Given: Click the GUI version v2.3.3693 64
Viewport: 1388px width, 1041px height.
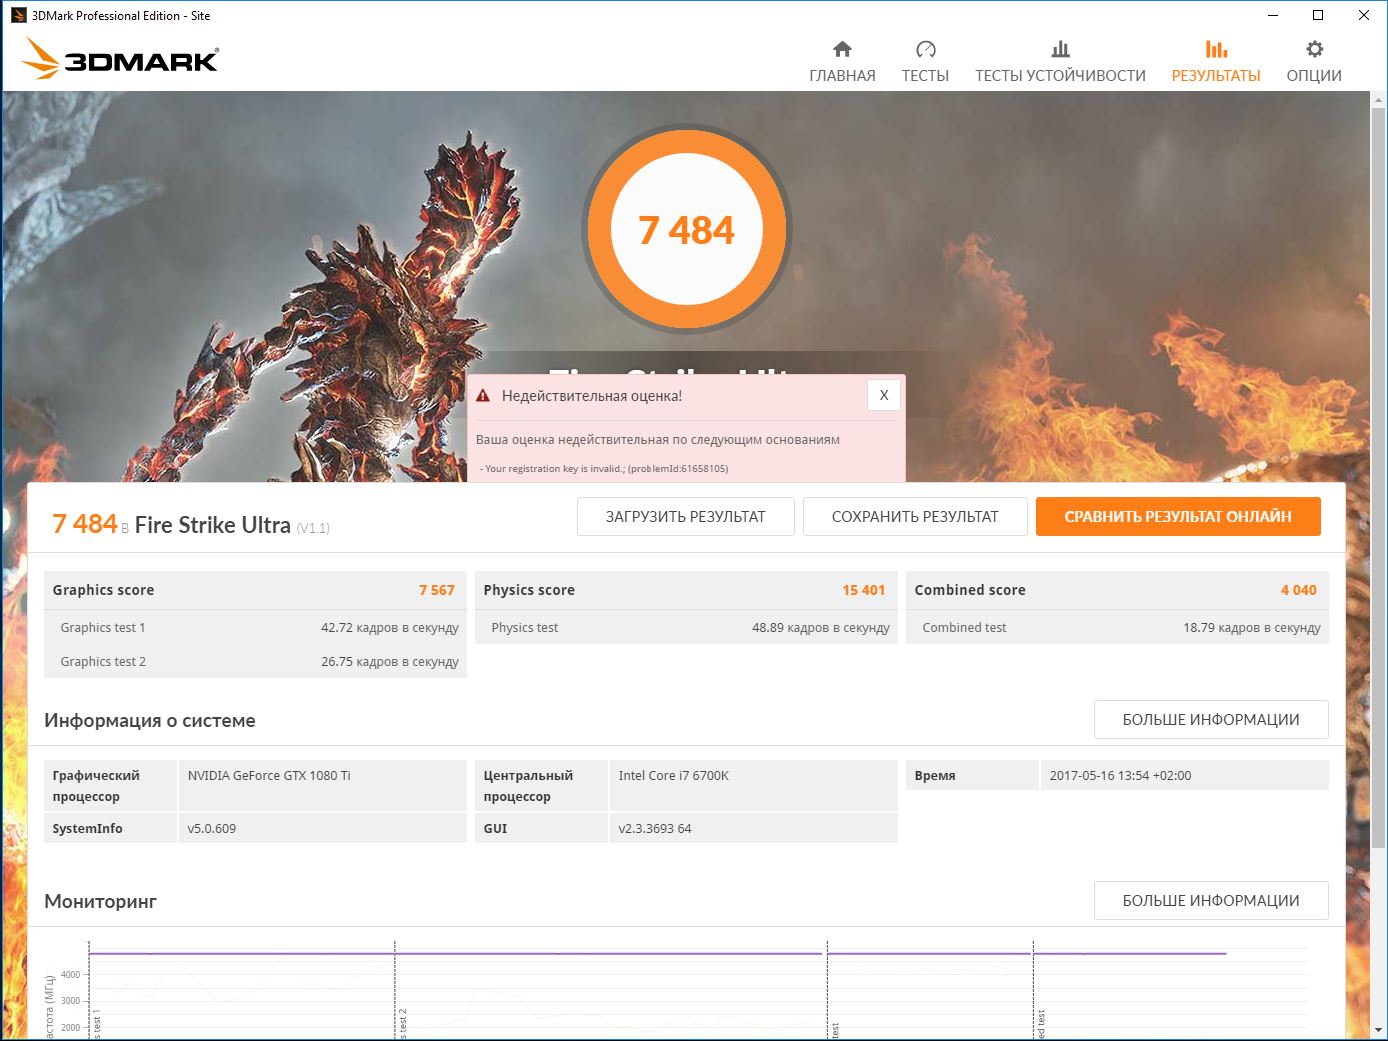Looking at the screenshot, I should coord(655,829).
